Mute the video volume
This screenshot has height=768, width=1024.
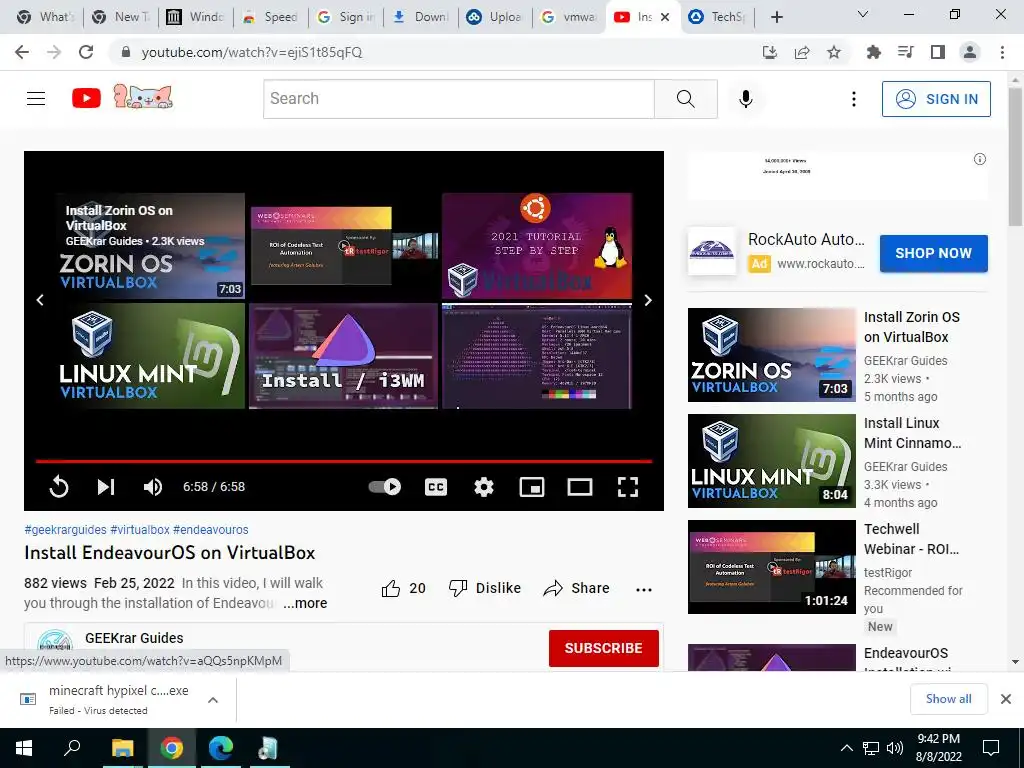153,487
